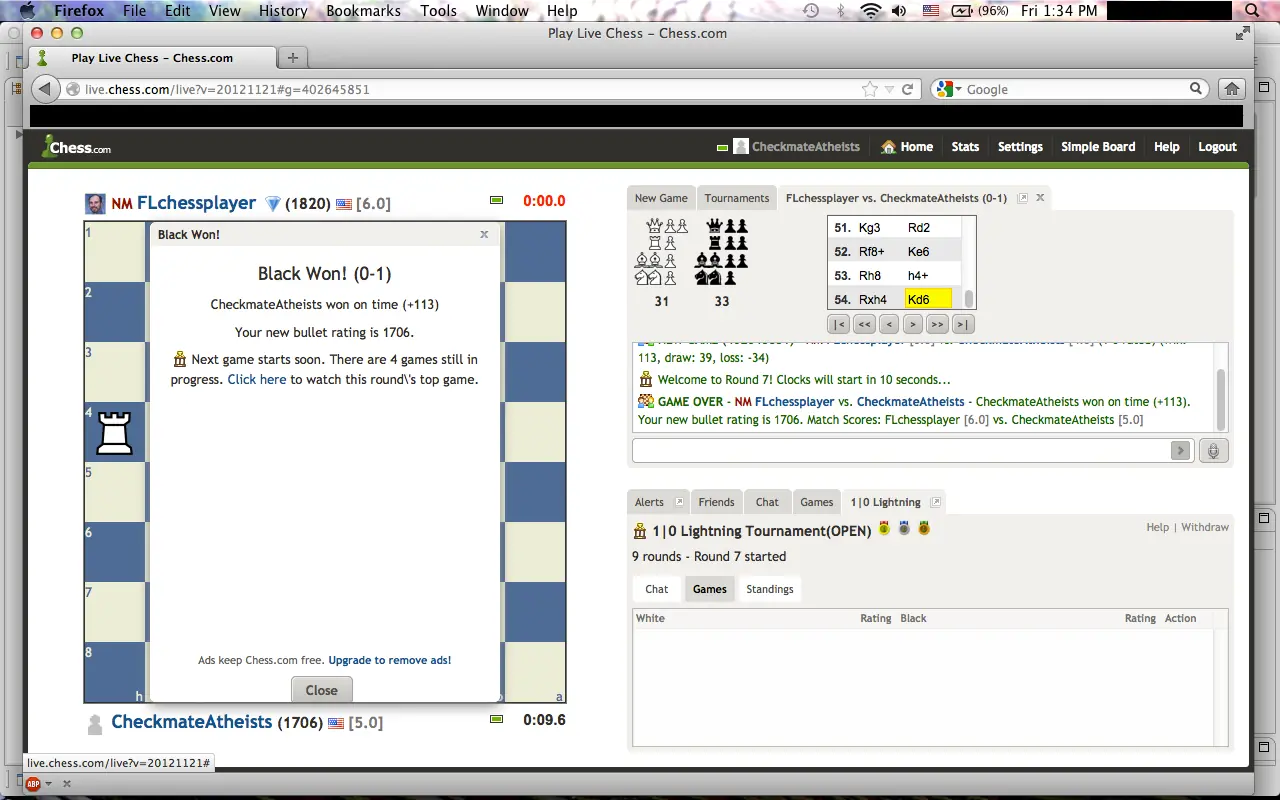Click the home icon in the Chess.com navbar
The image size is (1280, 800).
tap(888, 147)
